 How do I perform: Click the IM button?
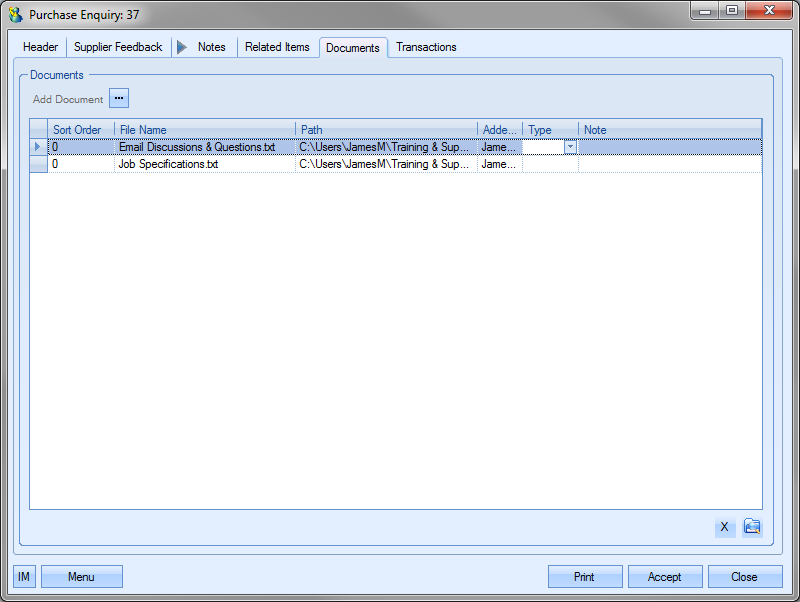pyautogui.click(x=24, y=576)
